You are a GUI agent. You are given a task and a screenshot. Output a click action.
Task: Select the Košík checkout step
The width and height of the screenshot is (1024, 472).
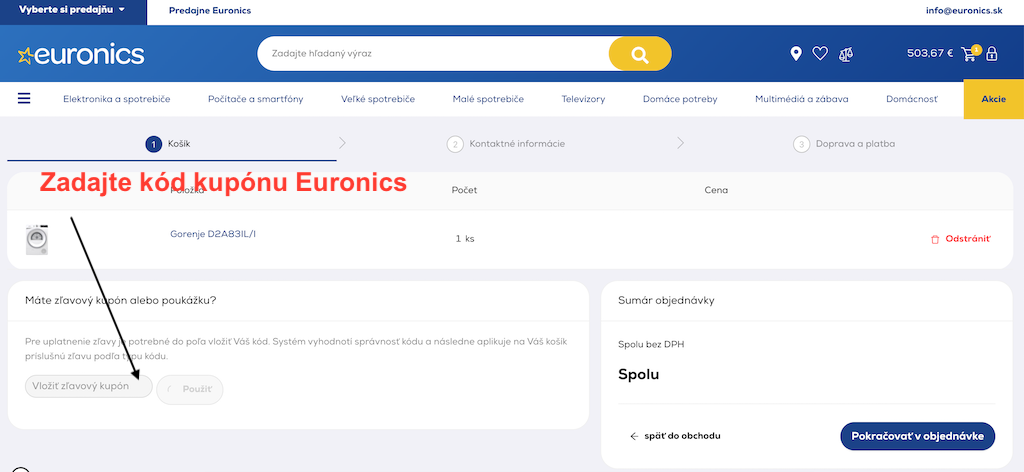point(168,144)
